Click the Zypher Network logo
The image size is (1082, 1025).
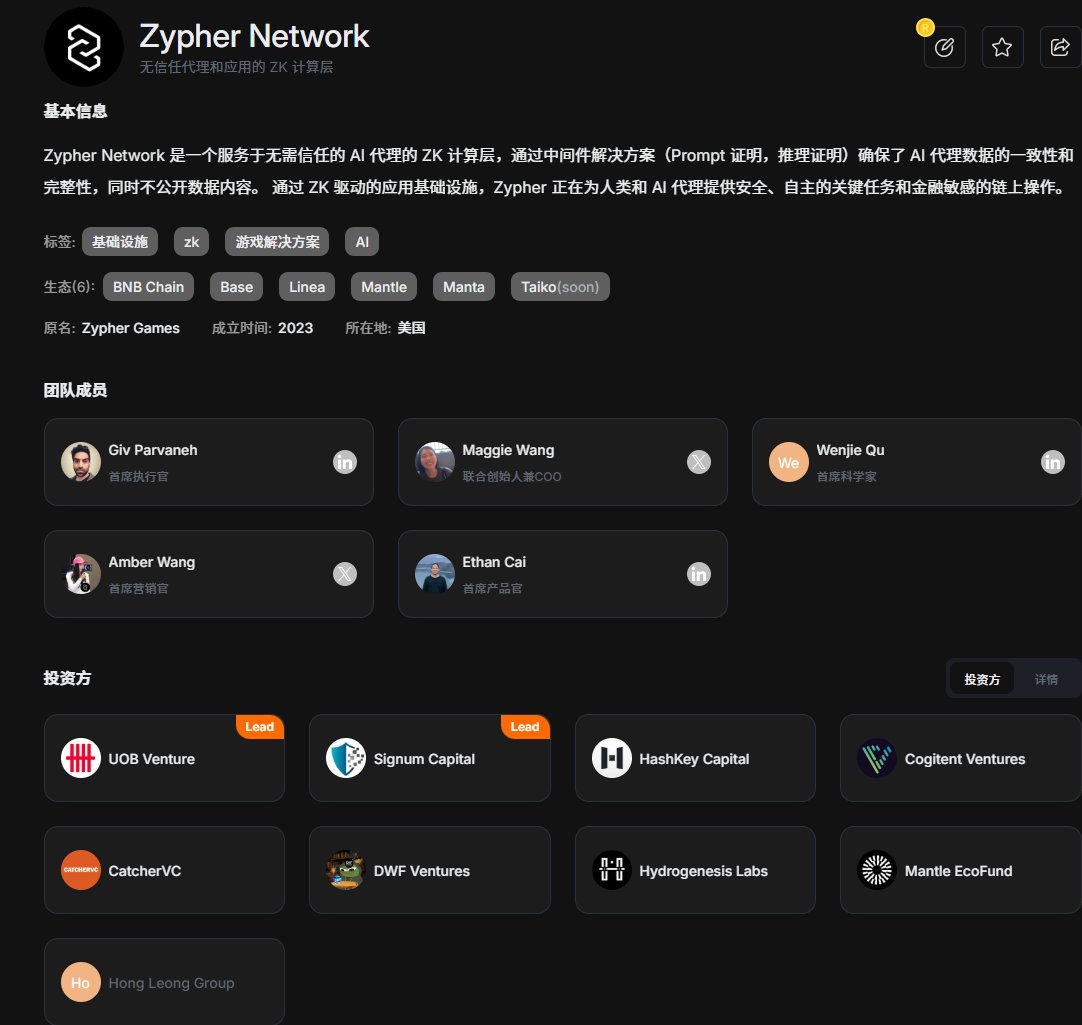tap(83, 47)
